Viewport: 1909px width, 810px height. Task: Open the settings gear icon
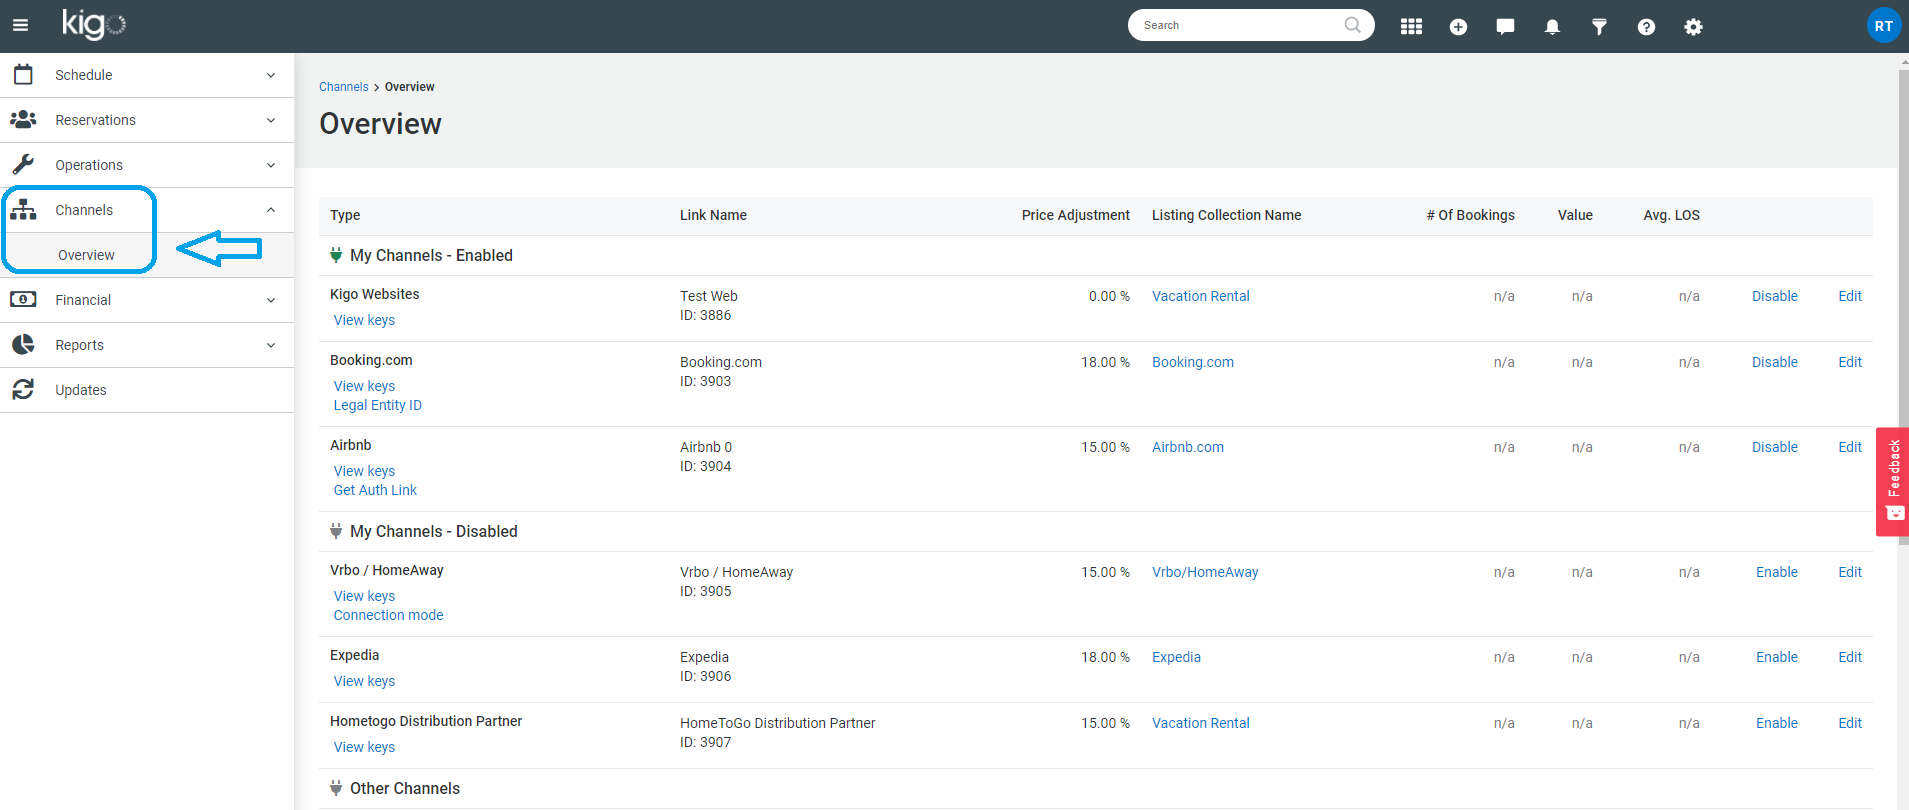click(1693, 27)
